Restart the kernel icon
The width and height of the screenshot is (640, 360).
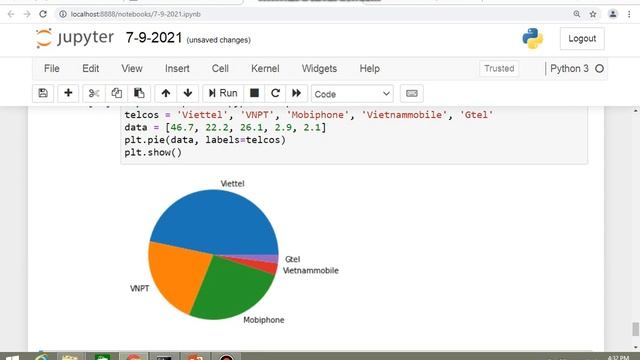pyautogui.click(x=275, y=93)
